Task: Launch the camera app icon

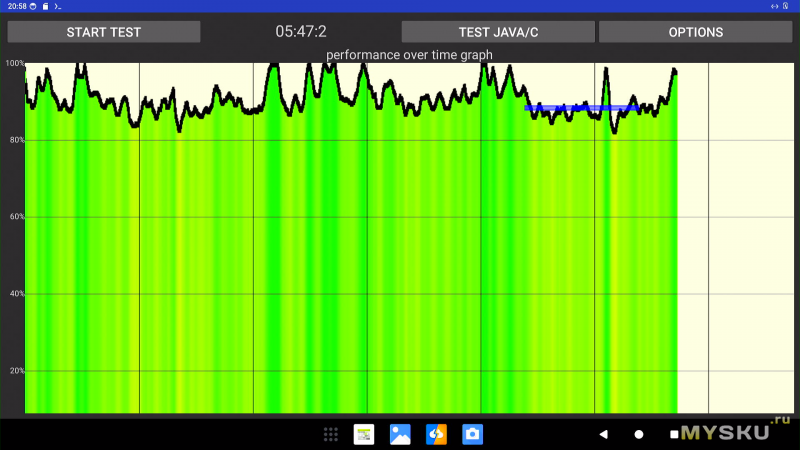Action: pos(472,434)
